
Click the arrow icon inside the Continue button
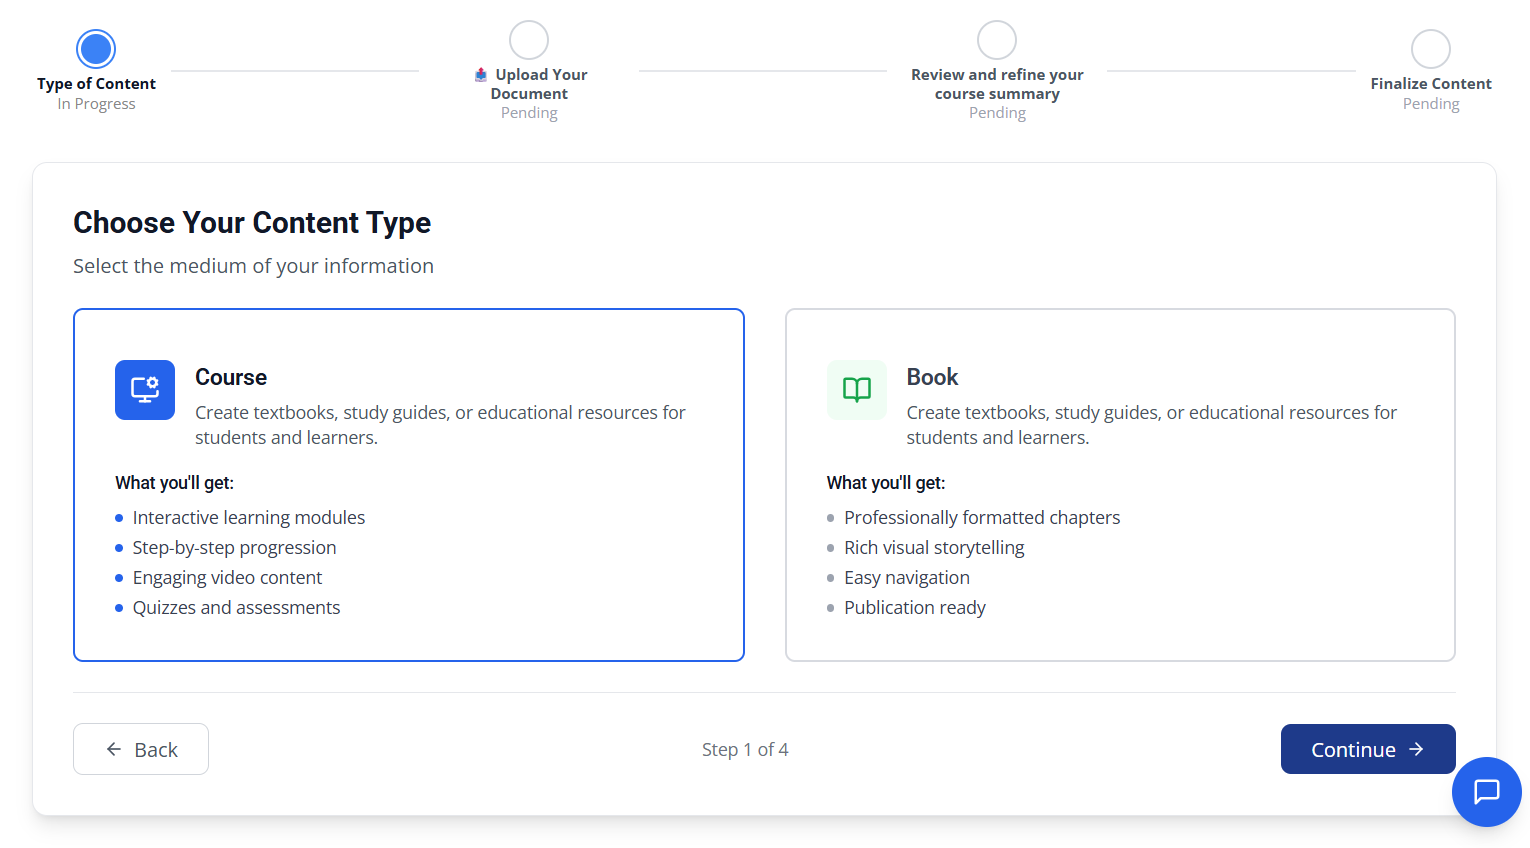pyautogui.click(x=1417, y=748)
